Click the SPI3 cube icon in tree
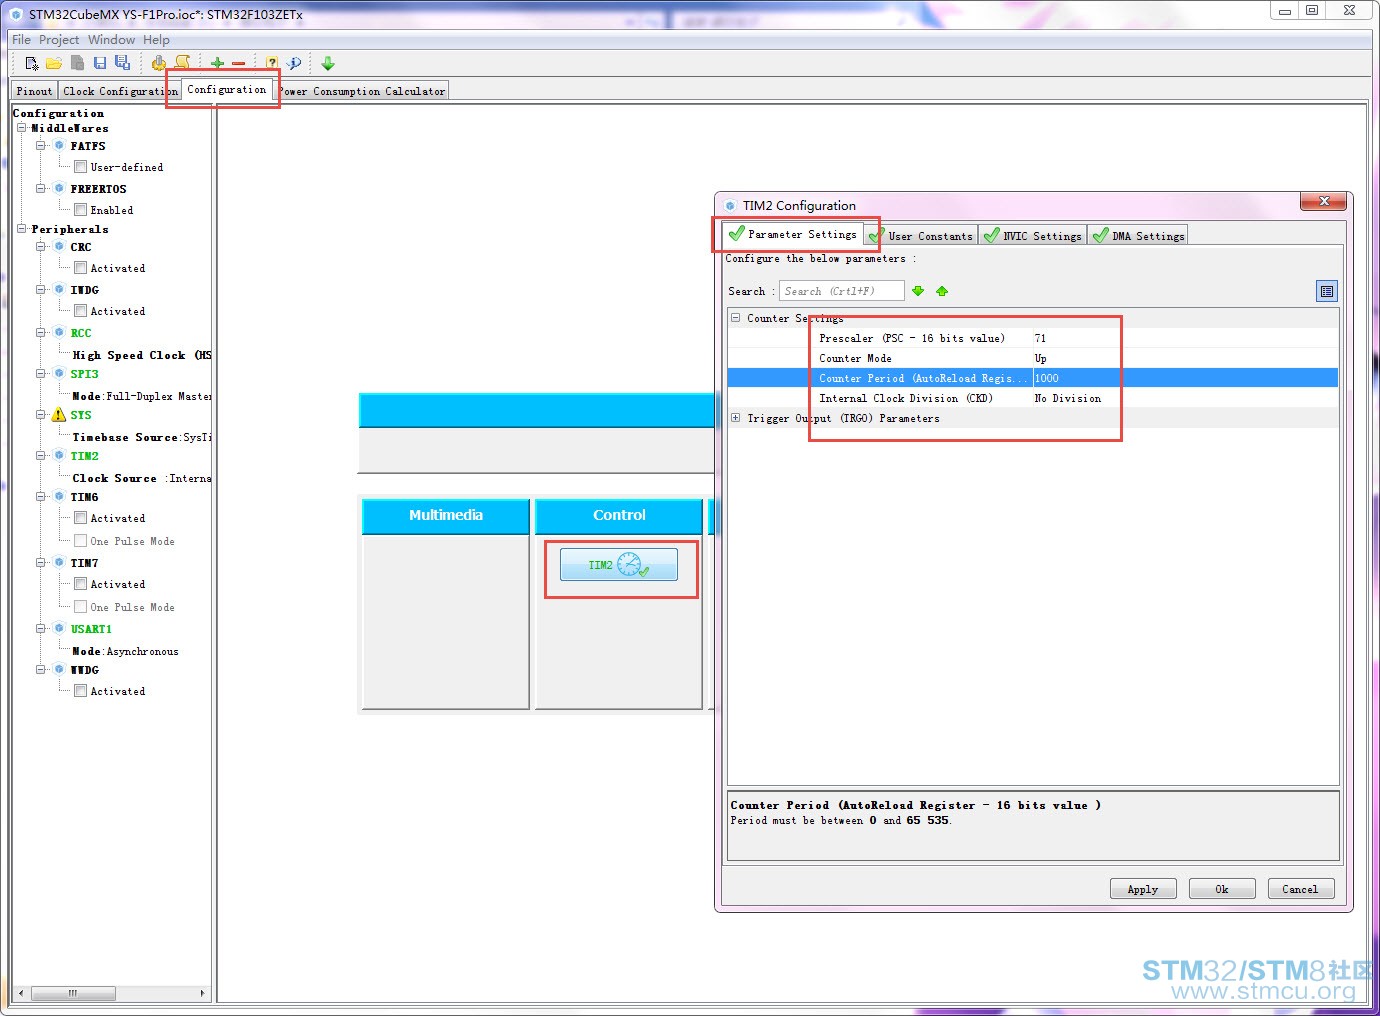Image resolution: width=1380 pixels, height=1016 pixels. (59, 374)
